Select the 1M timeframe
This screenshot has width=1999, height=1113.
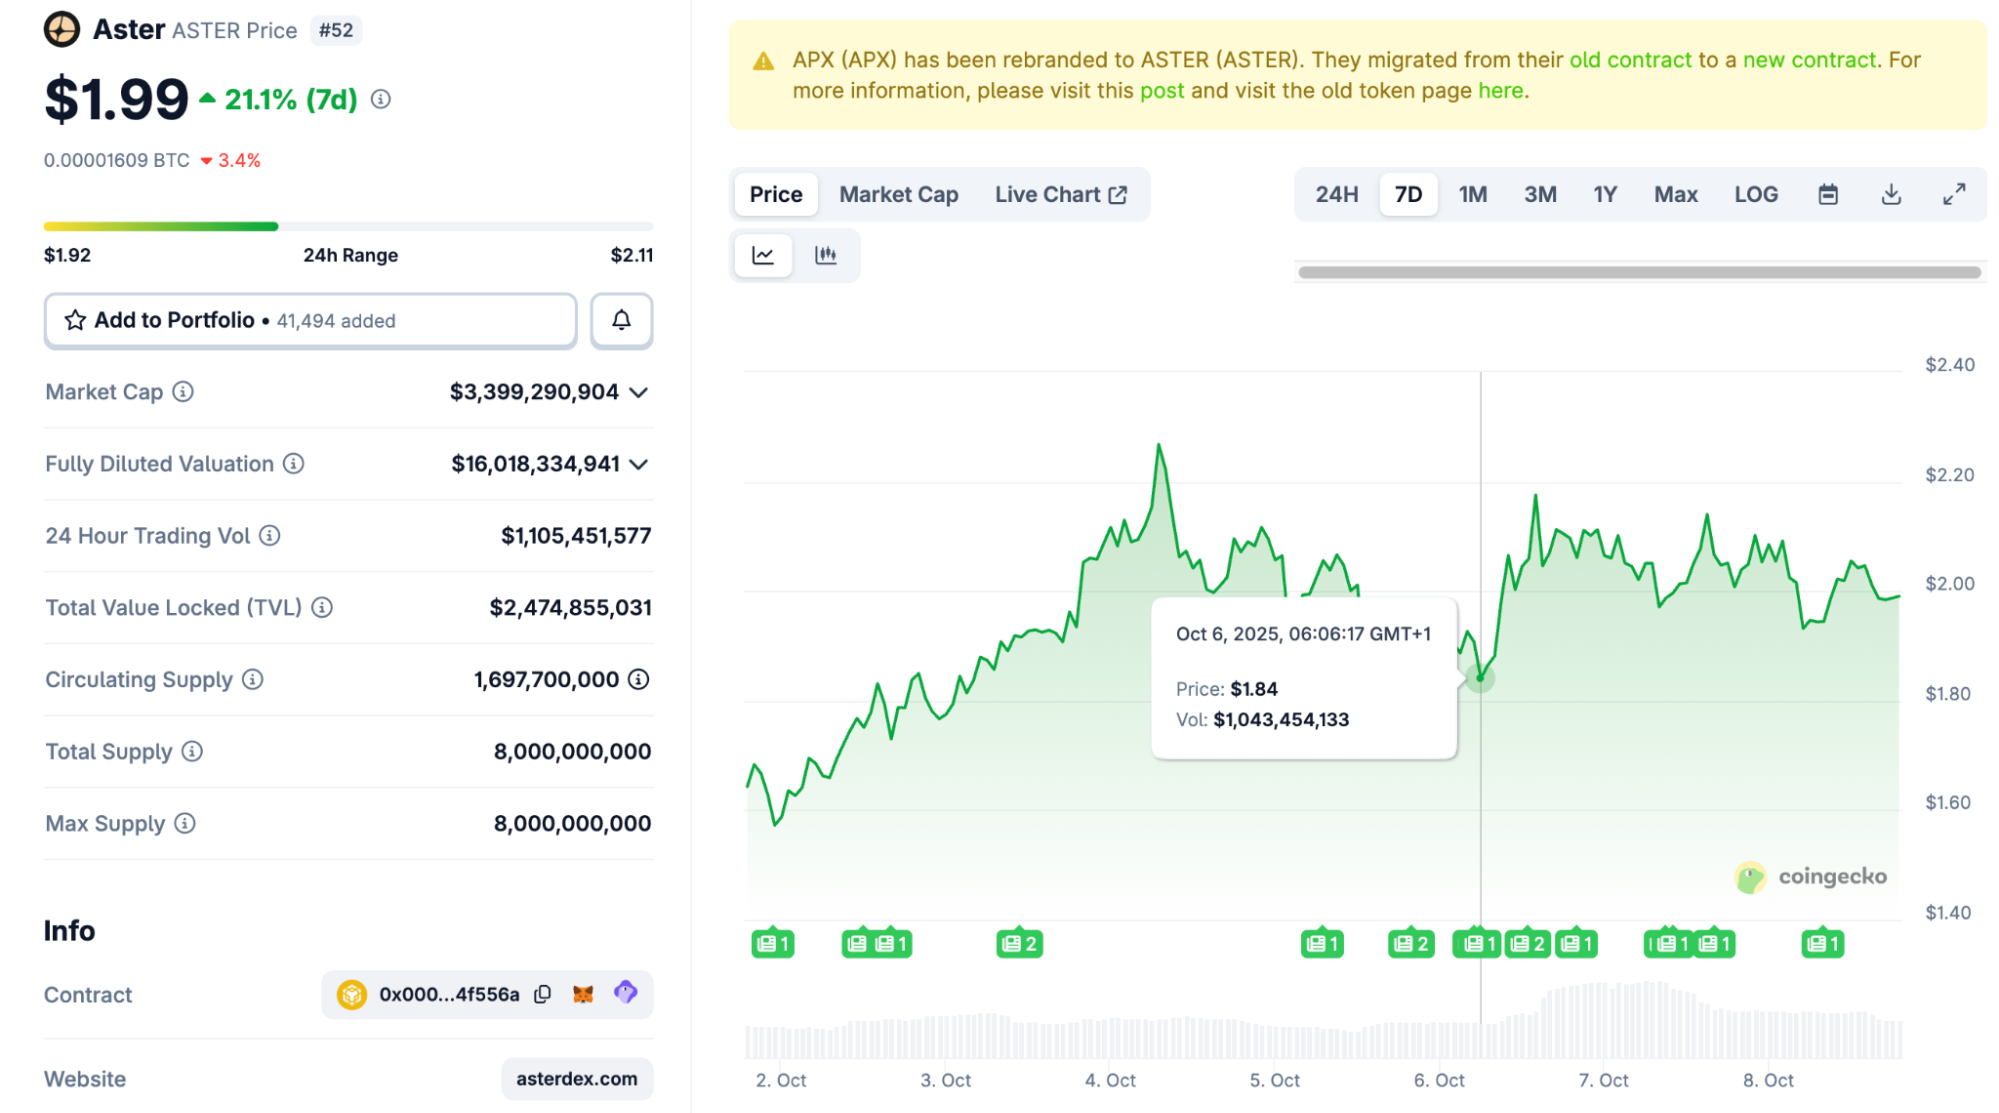(x=1472, y=194)
